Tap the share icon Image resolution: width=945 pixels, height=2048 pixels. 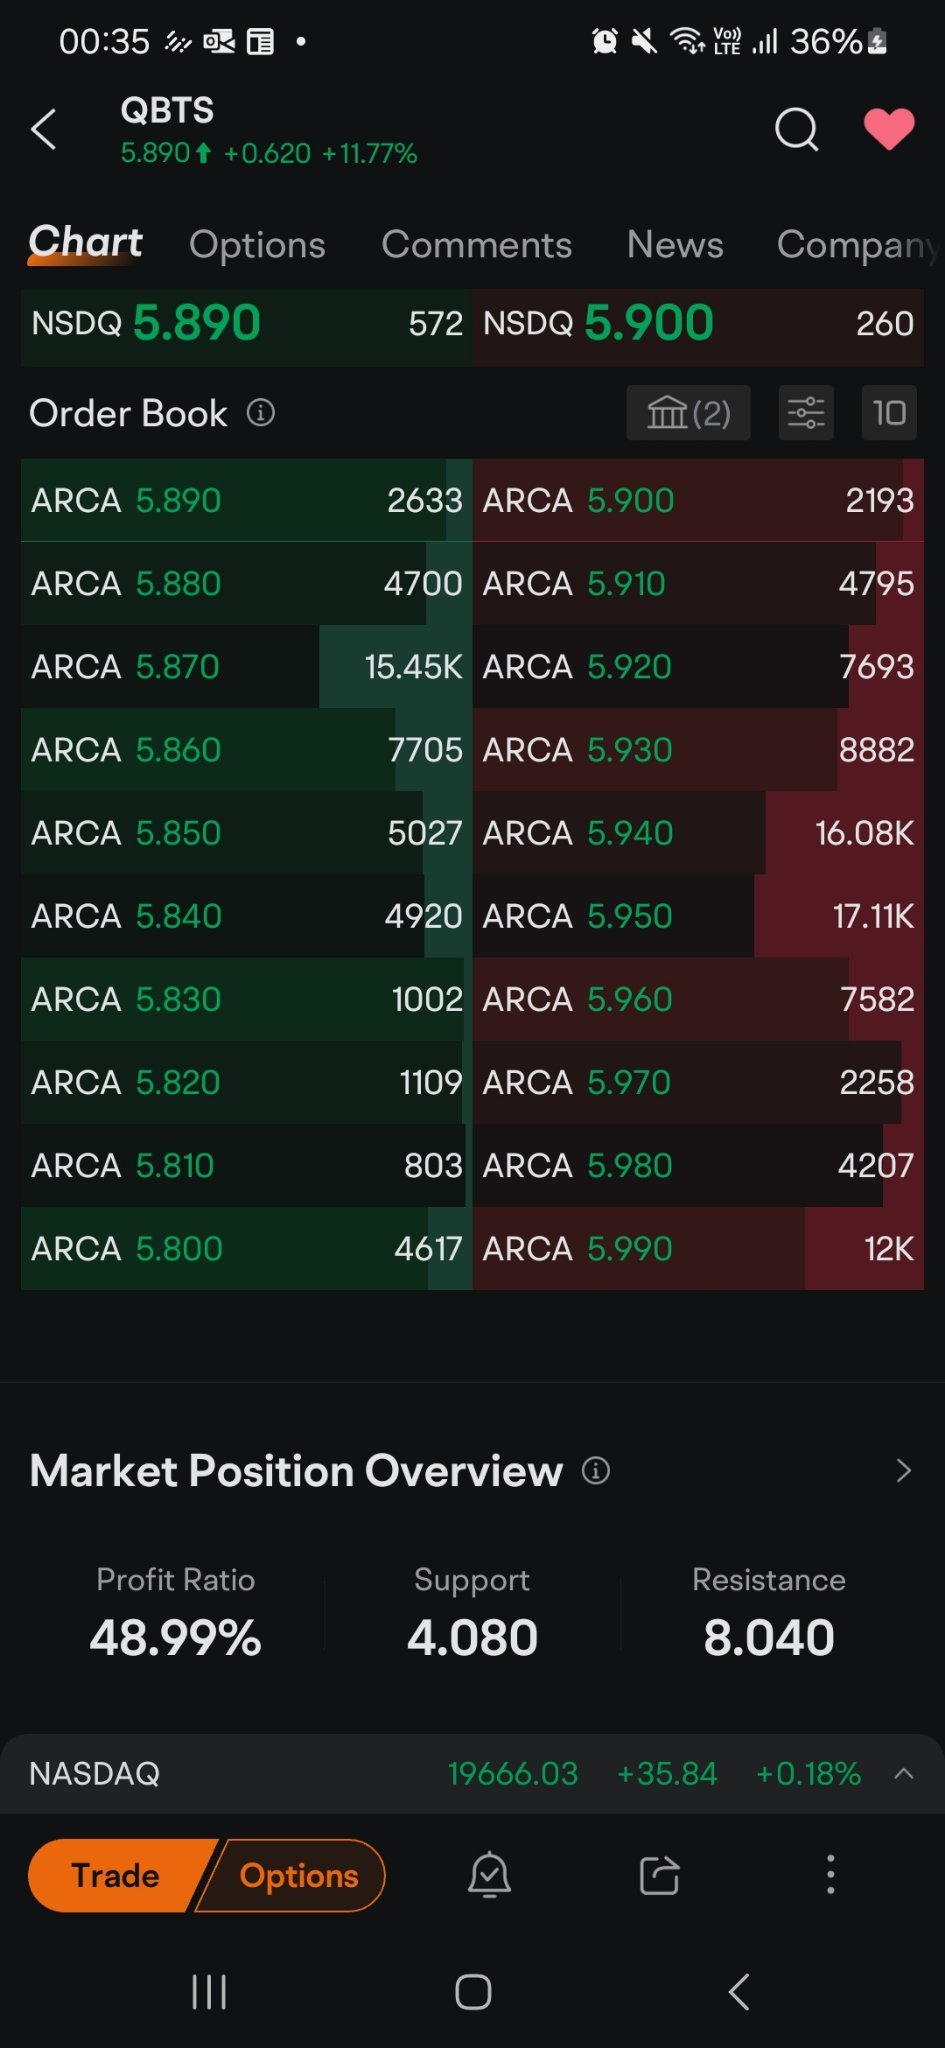click(660, 1875)
